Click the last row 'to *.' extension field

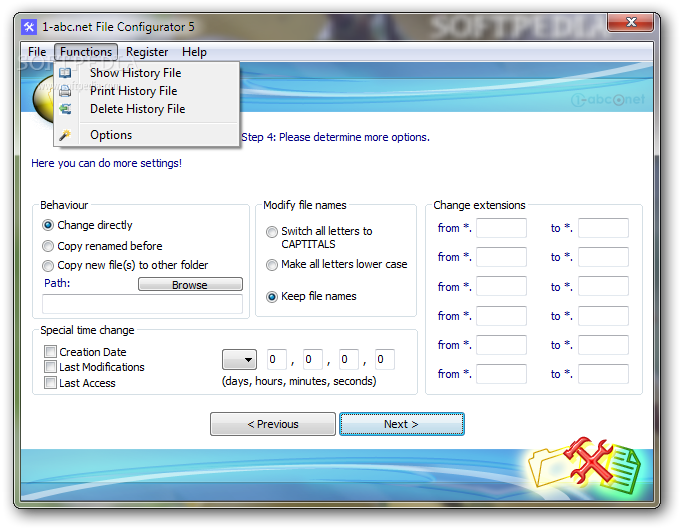[603, 374]
